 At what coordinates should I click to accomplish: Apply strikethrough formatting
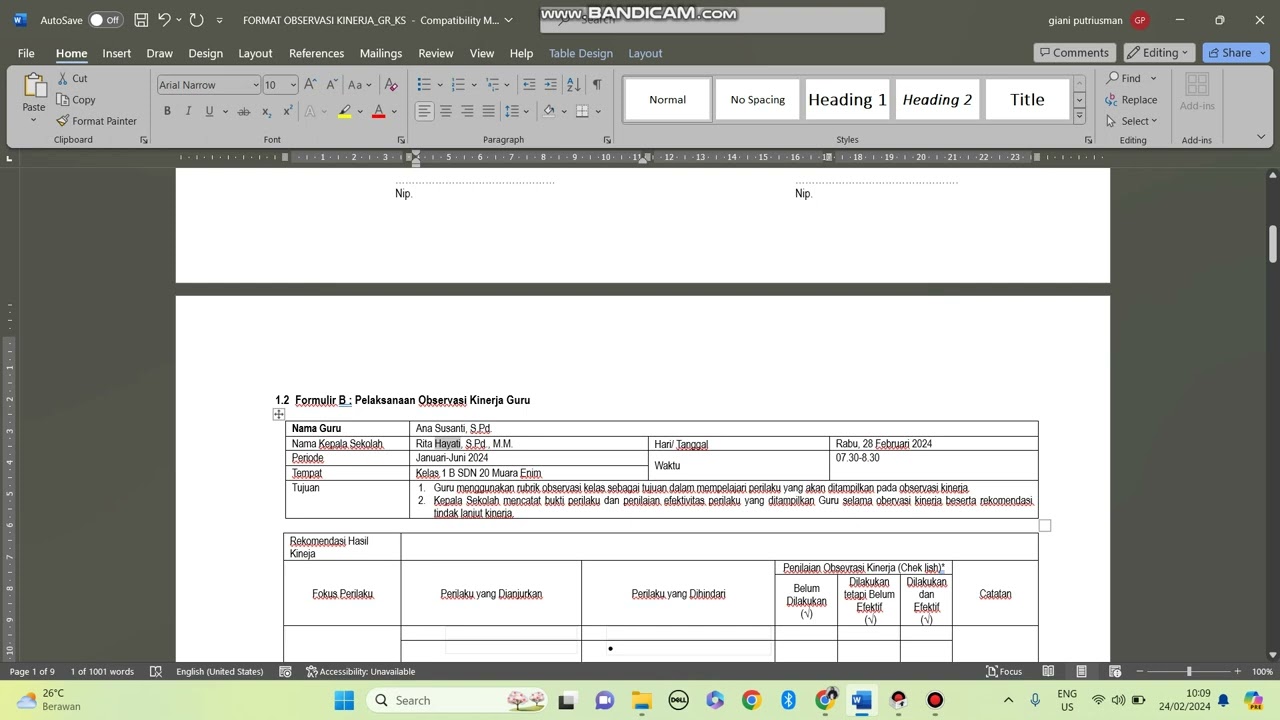click(x=243, y=111)
